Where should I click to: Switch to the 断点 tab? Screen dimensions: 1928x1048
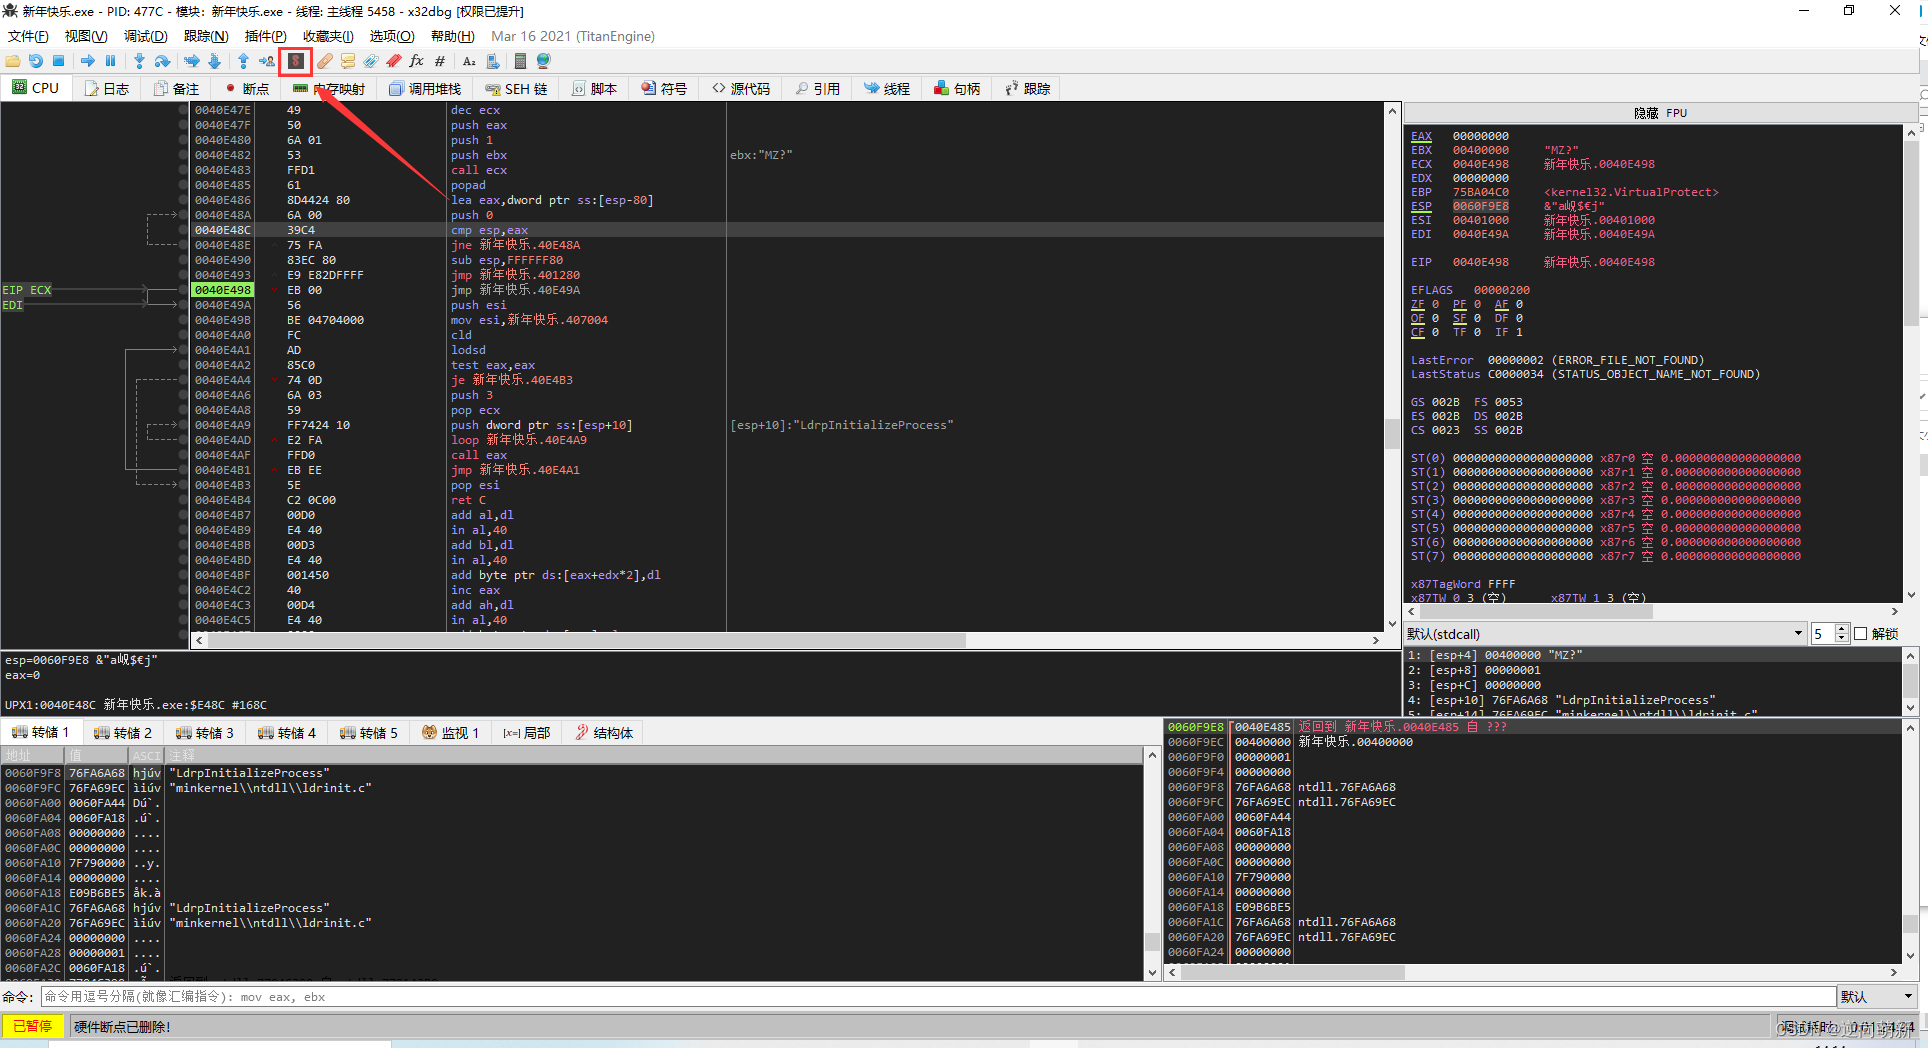[247, 89]
